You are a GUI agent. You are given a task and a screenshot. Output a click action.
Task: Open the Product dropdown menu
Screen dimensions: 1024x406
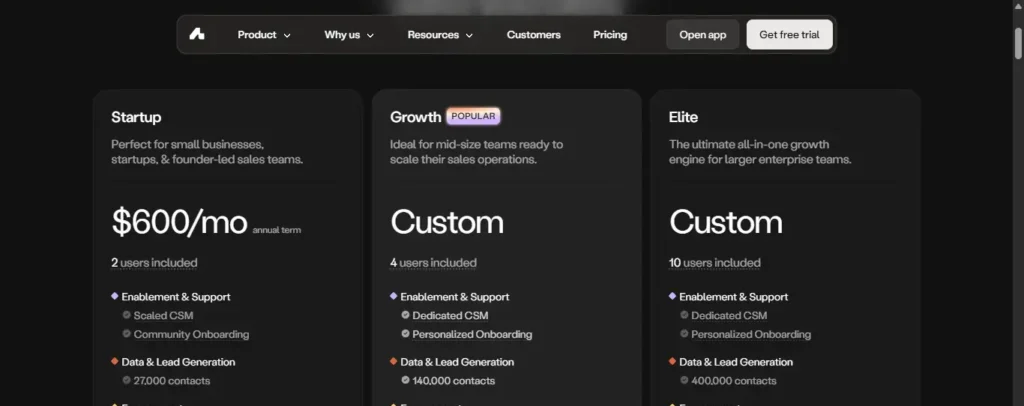tap(264, 35)
